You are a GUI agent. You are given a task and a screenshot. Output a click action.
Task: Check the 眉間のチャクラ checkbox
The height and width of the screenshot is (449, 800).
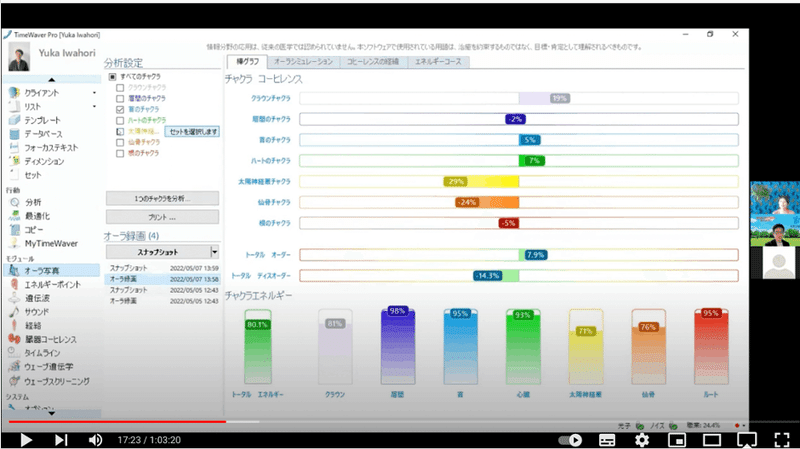point(120,98)
